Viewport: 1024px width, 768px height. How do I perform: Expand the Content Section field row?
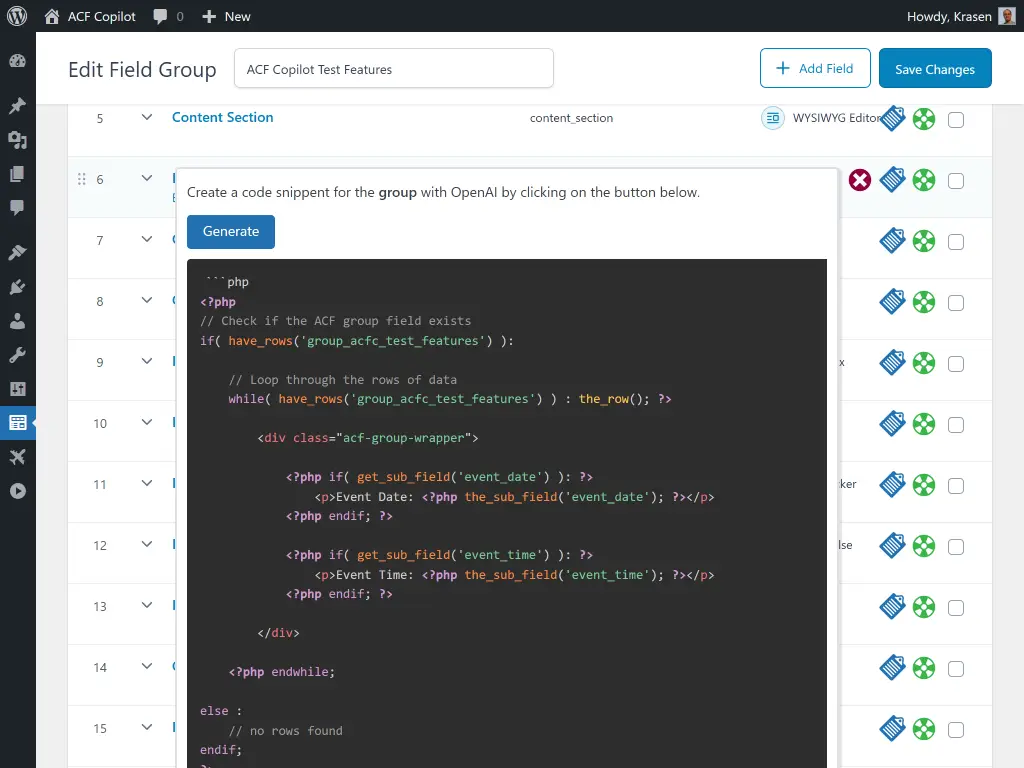tap(146, 116)
